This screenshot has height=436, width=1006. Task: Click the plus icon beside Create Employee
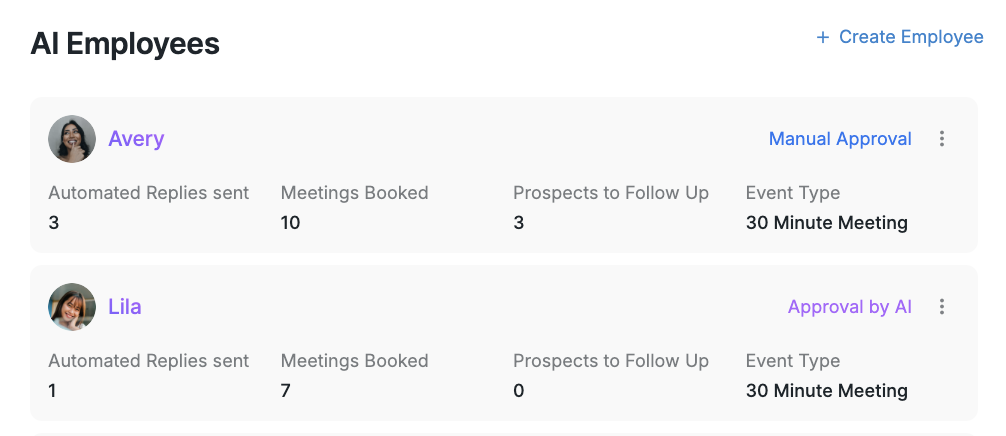(823, 38)
